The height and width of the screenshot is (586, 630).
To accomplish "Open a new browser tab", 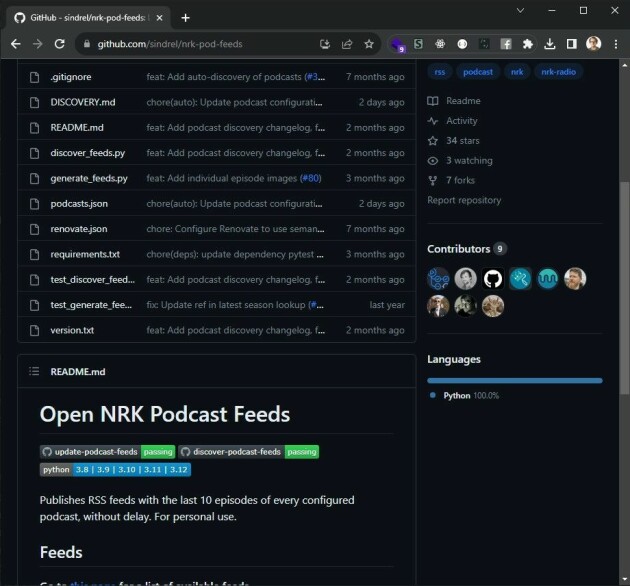I will point(185,18).
